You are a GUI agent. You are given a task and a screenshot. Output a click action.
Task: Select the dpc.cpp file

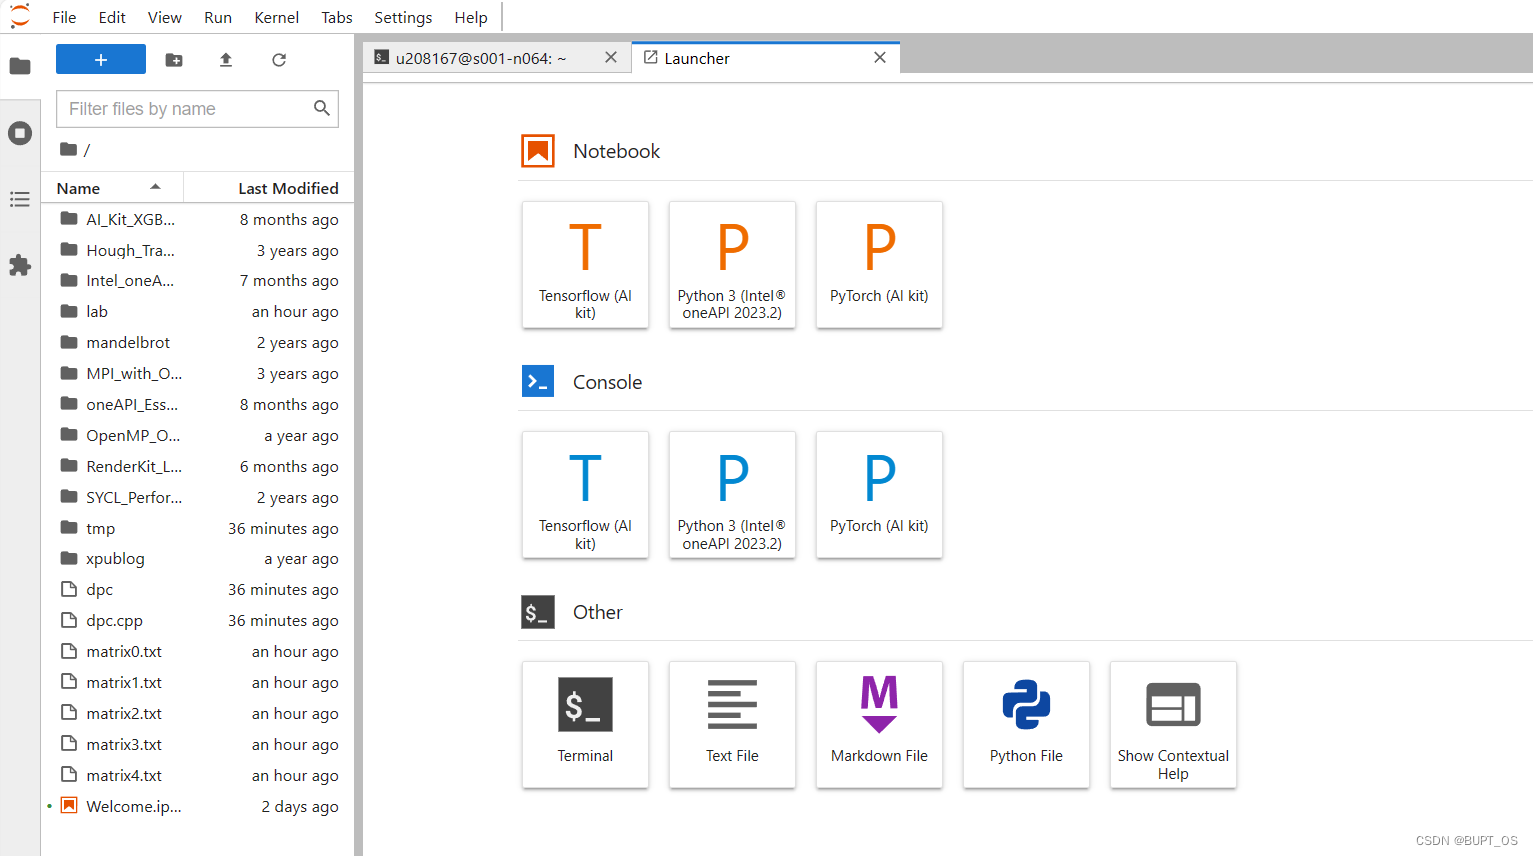click(198, 621)
